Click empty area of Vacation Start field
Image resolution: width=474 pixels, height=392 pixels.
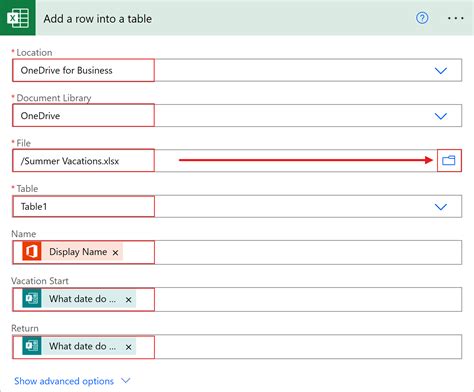307,299
